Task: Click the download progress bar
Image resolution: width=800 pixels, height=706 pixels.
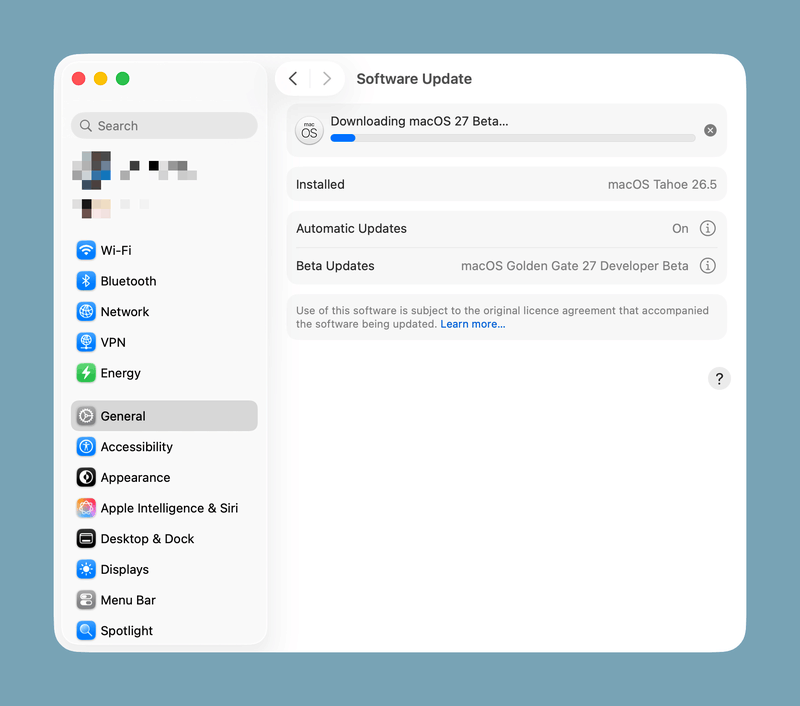Action: 513,138
